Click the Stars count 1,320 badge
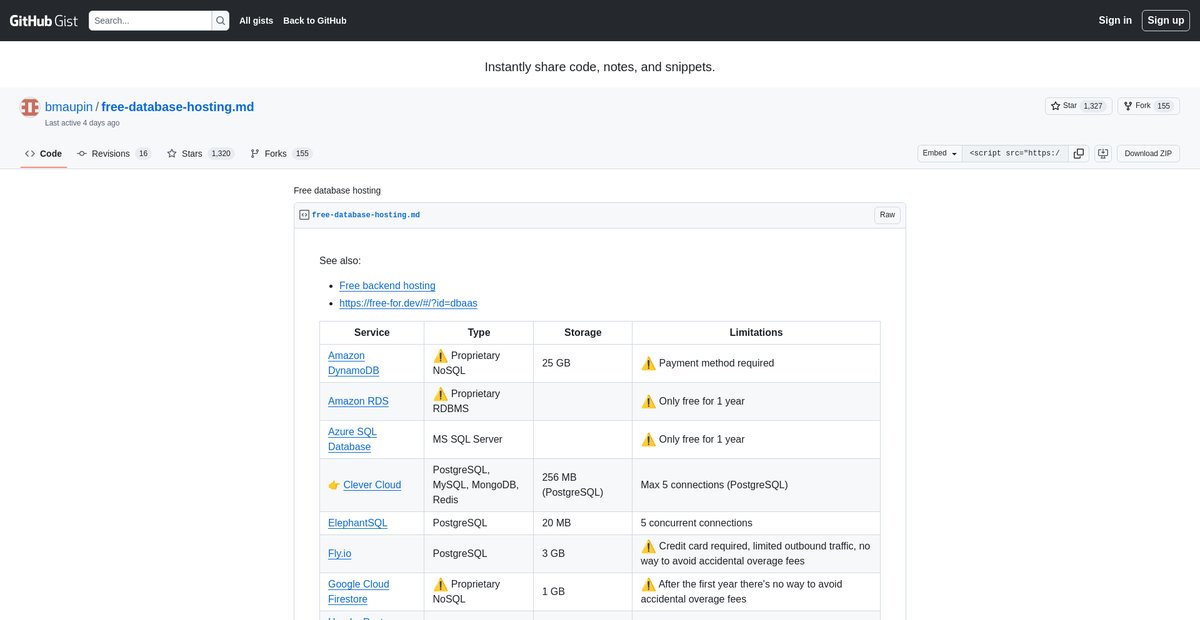1200x620 pixels. point(222,154)
